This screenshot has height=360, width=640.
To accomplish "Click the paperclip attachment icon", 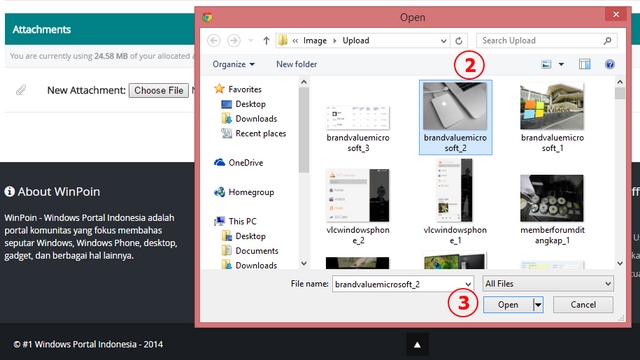I will pyautogui.click(x=21, y=90).
